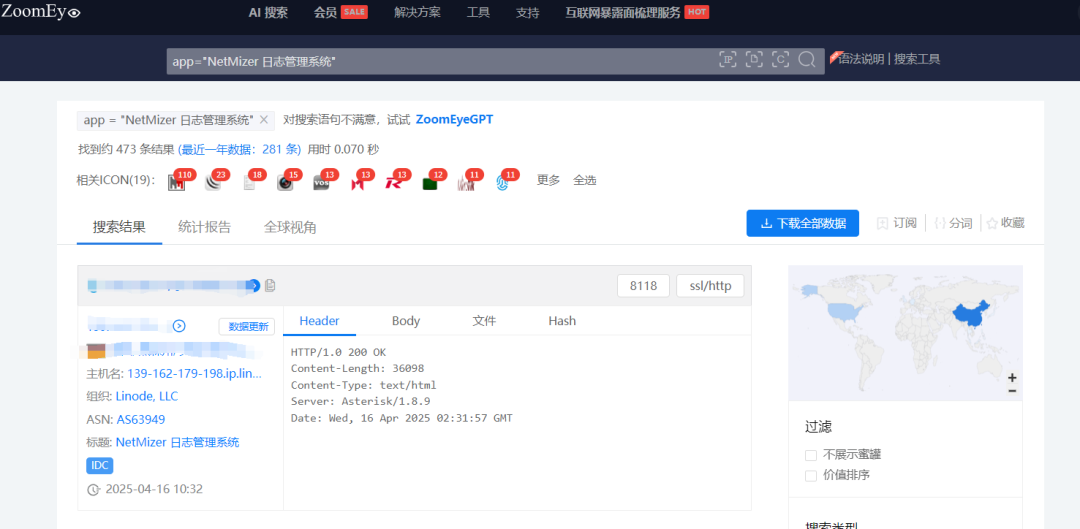The width and height of the screenshot is (1080, 529).
Task: Zoom out the map with minus
Action: coord(1012,391)
